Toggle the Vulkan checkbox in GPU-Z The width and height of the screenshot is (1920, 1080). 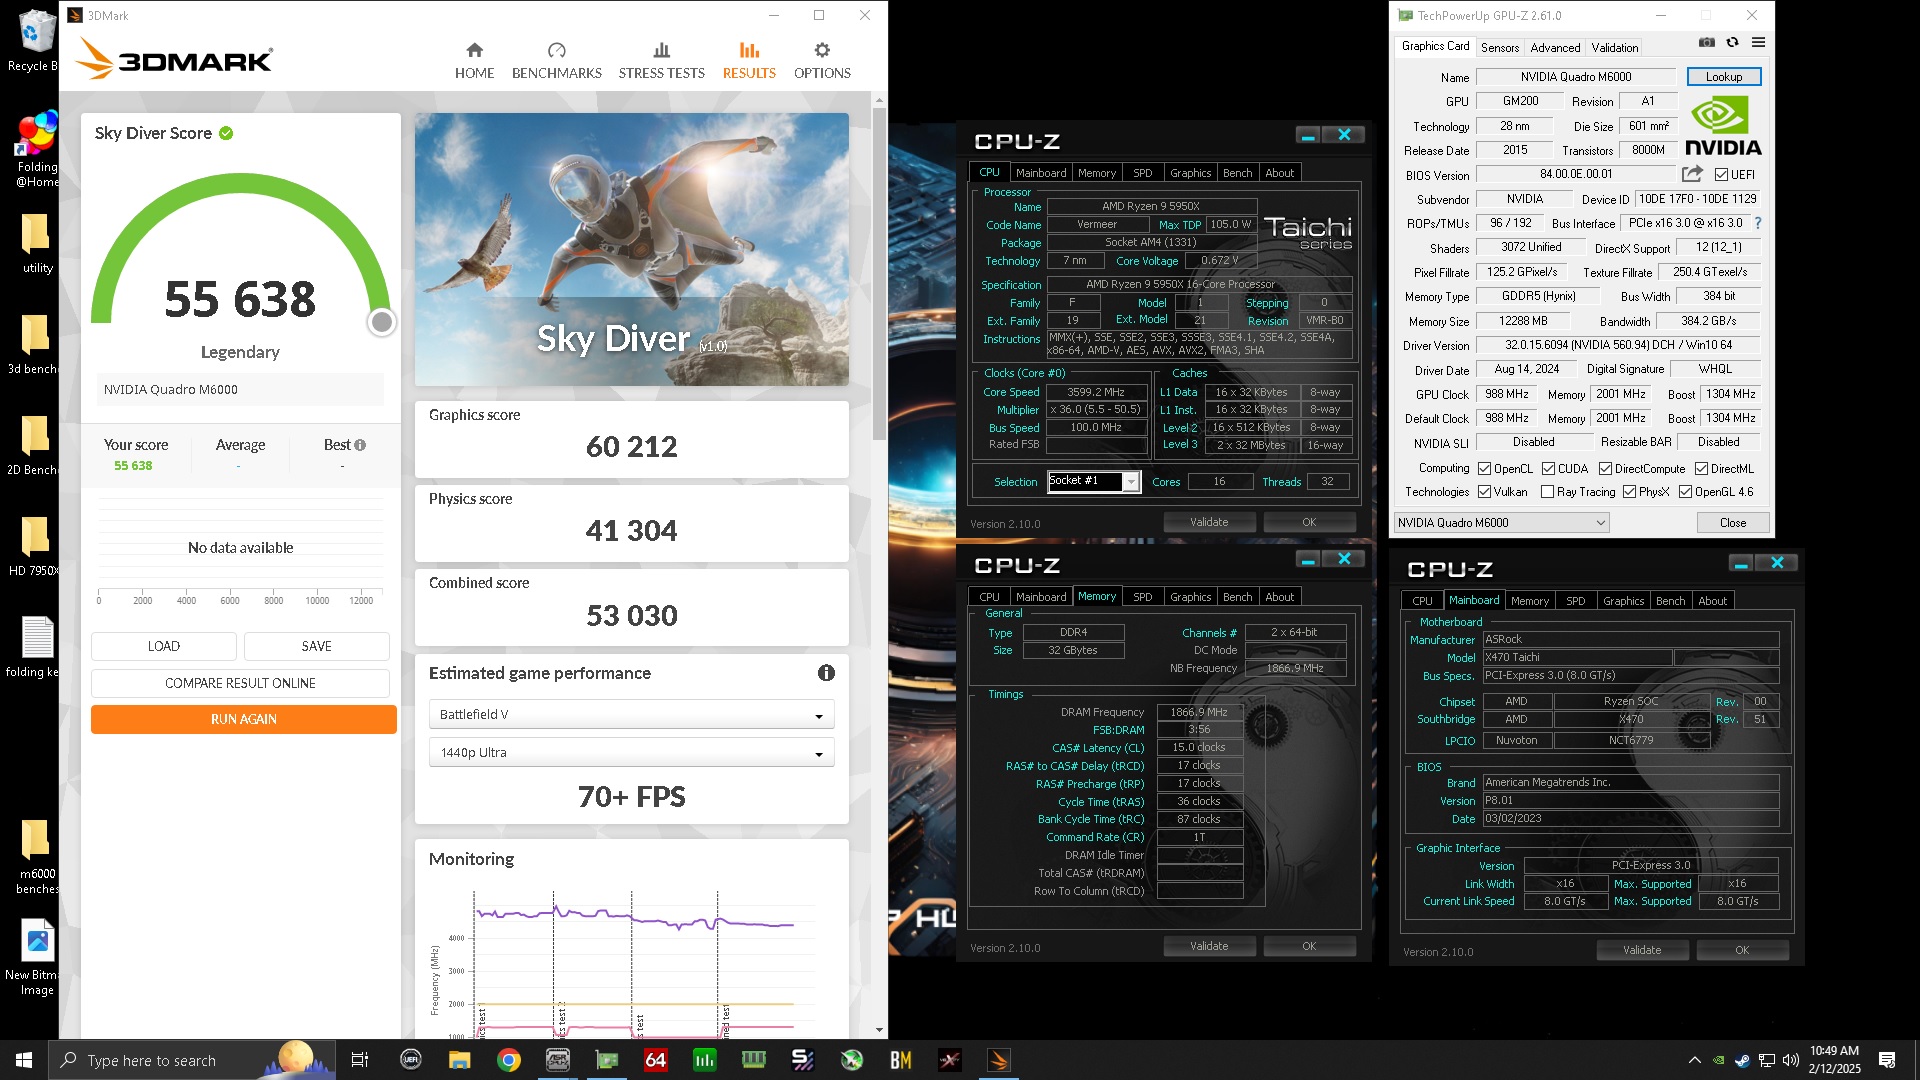(1485, 492)
